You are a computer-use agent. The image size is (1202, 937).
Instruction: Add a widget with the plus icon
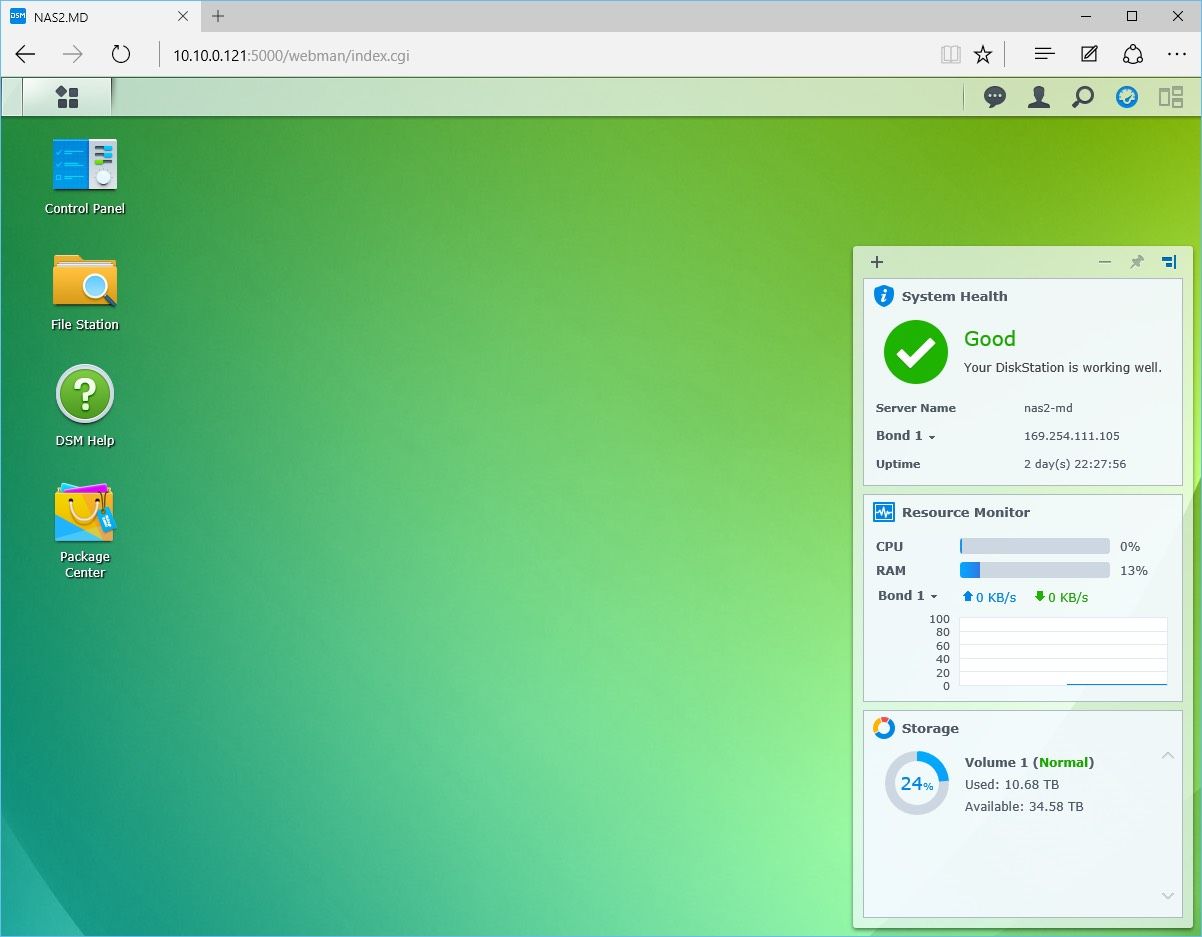coord(877,262)
